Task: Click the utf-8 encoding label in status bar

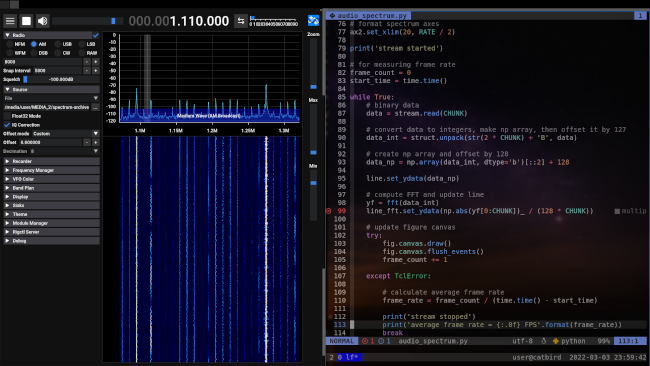Action: [522, 341]
